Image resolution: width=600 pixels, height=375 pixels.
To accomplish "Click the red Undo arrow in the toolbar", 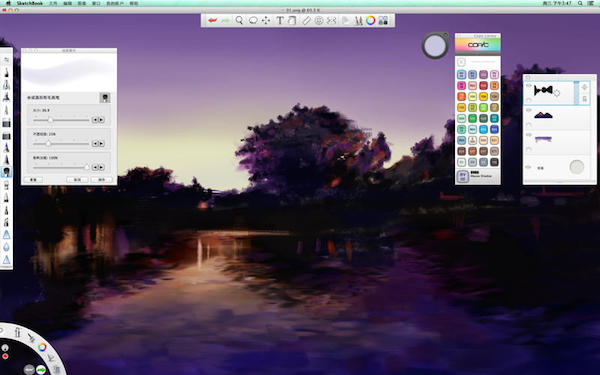I will tap(213, 20).
